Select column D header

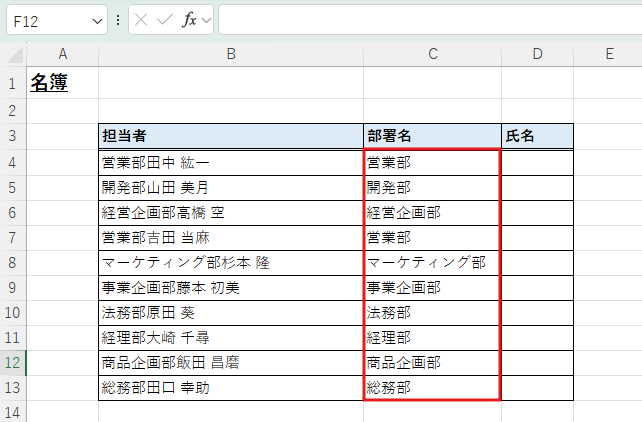[x=537, y=54]
